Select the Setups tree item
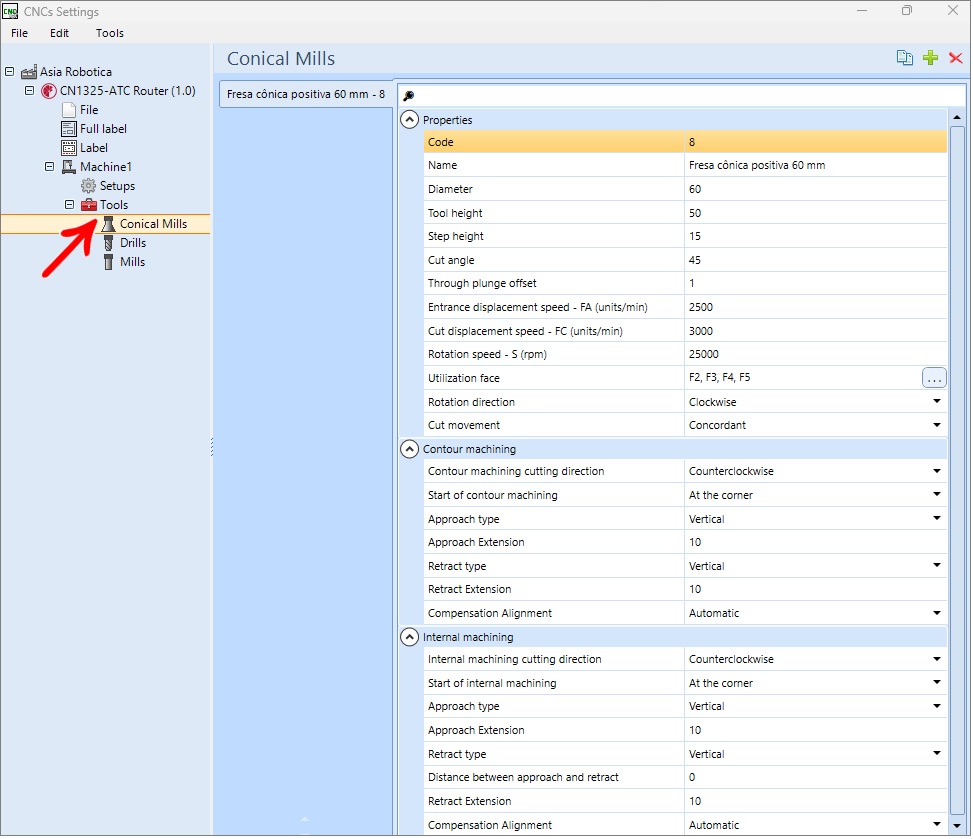This screenshot has height=839, width=973. click(117, 186)
